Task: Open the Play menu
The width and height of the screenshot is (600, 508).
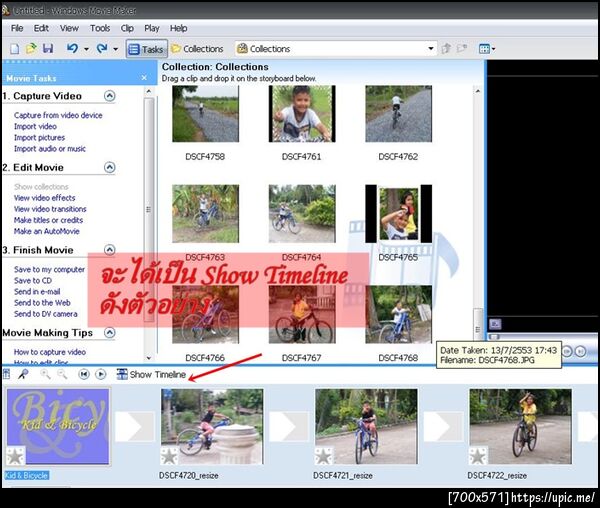Action: pos(152,28)
